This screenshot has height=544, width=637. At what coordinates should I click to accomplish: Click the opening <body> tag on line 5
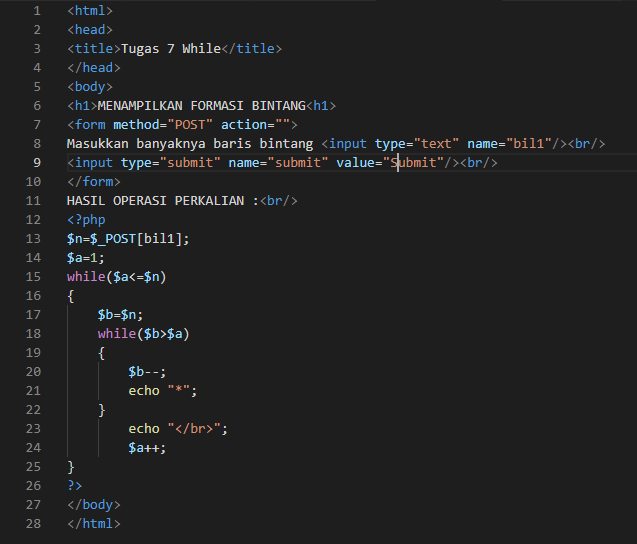90,87
